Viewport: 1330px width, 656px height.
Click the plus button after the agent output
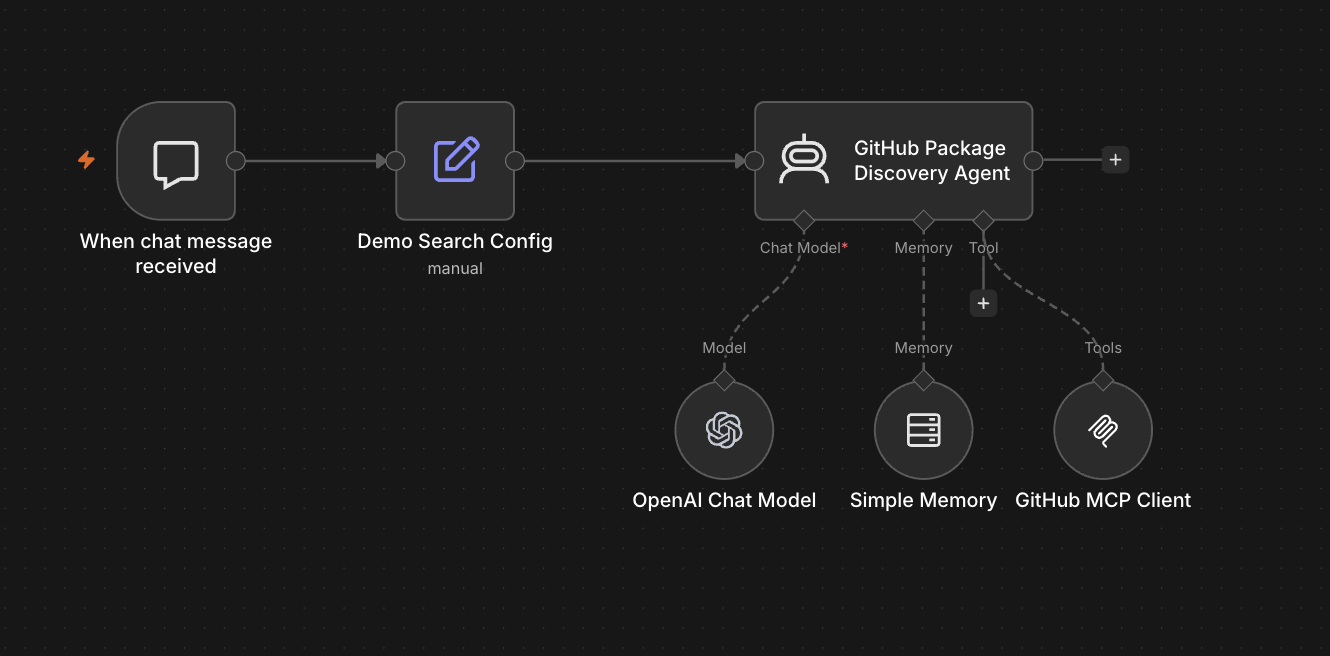point(1115,160)
